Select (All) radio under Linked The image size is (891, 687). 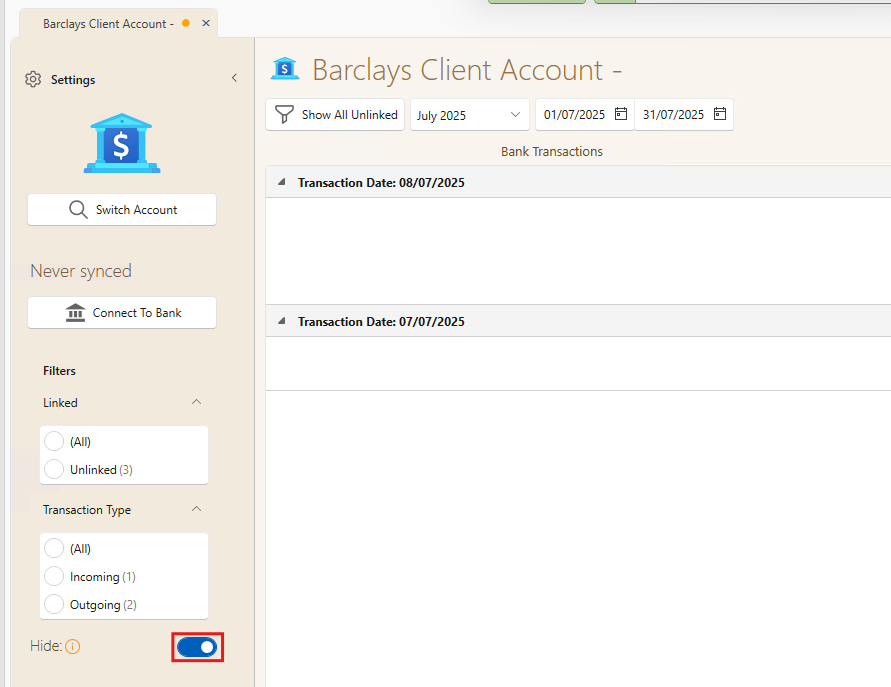tap(54, 441)
